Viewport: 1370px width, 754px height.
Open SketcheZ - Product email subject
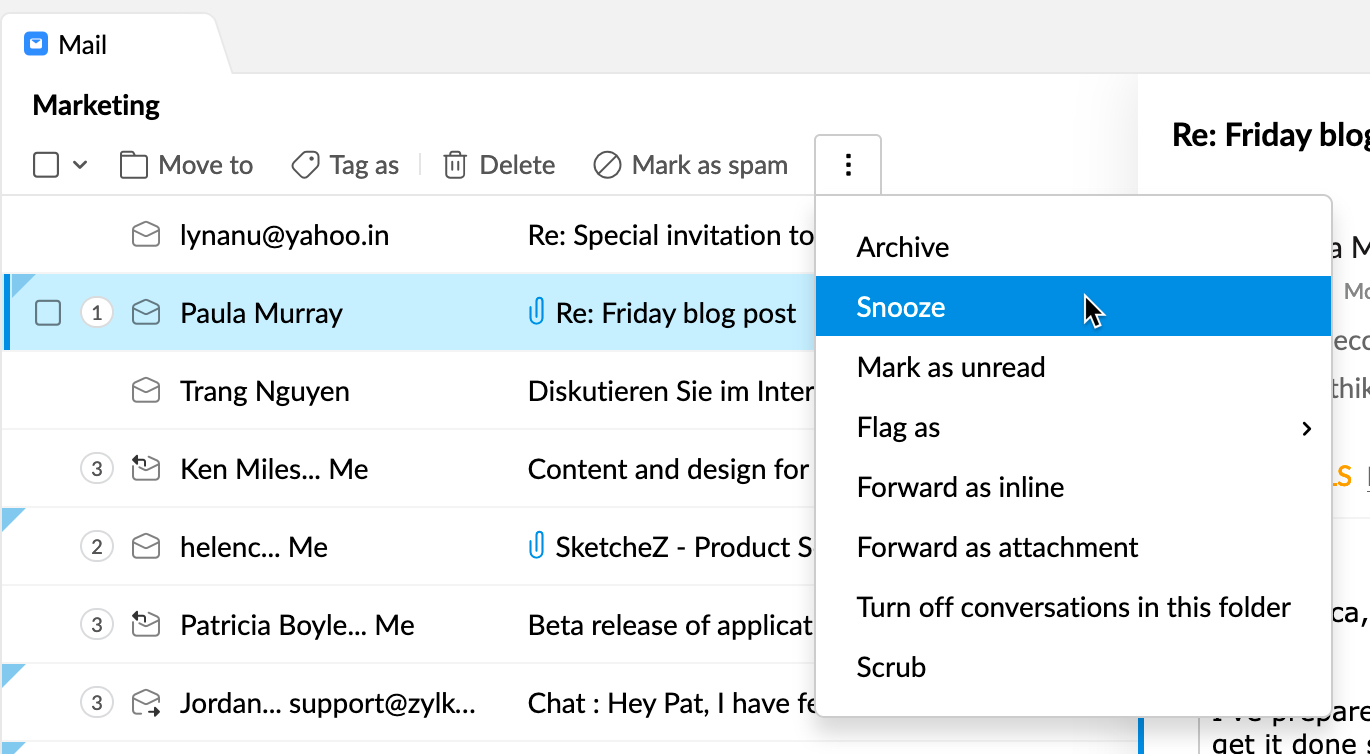684,547
